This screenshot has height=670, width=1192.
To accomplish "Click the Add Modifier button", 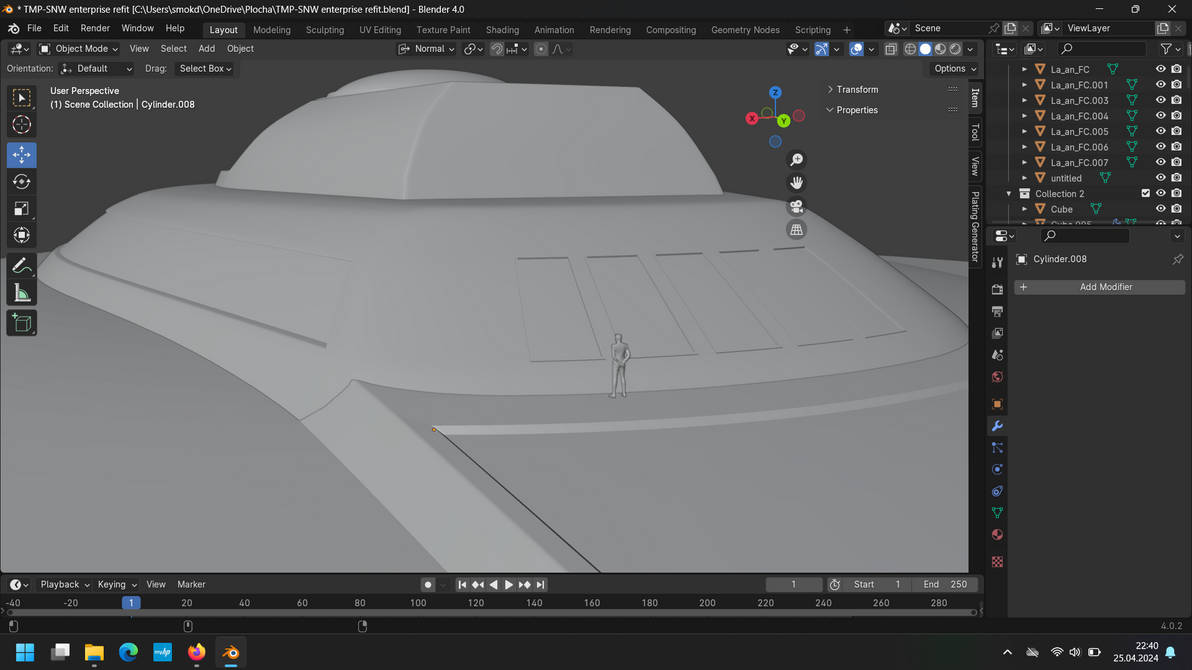I will click(1099, 287).
